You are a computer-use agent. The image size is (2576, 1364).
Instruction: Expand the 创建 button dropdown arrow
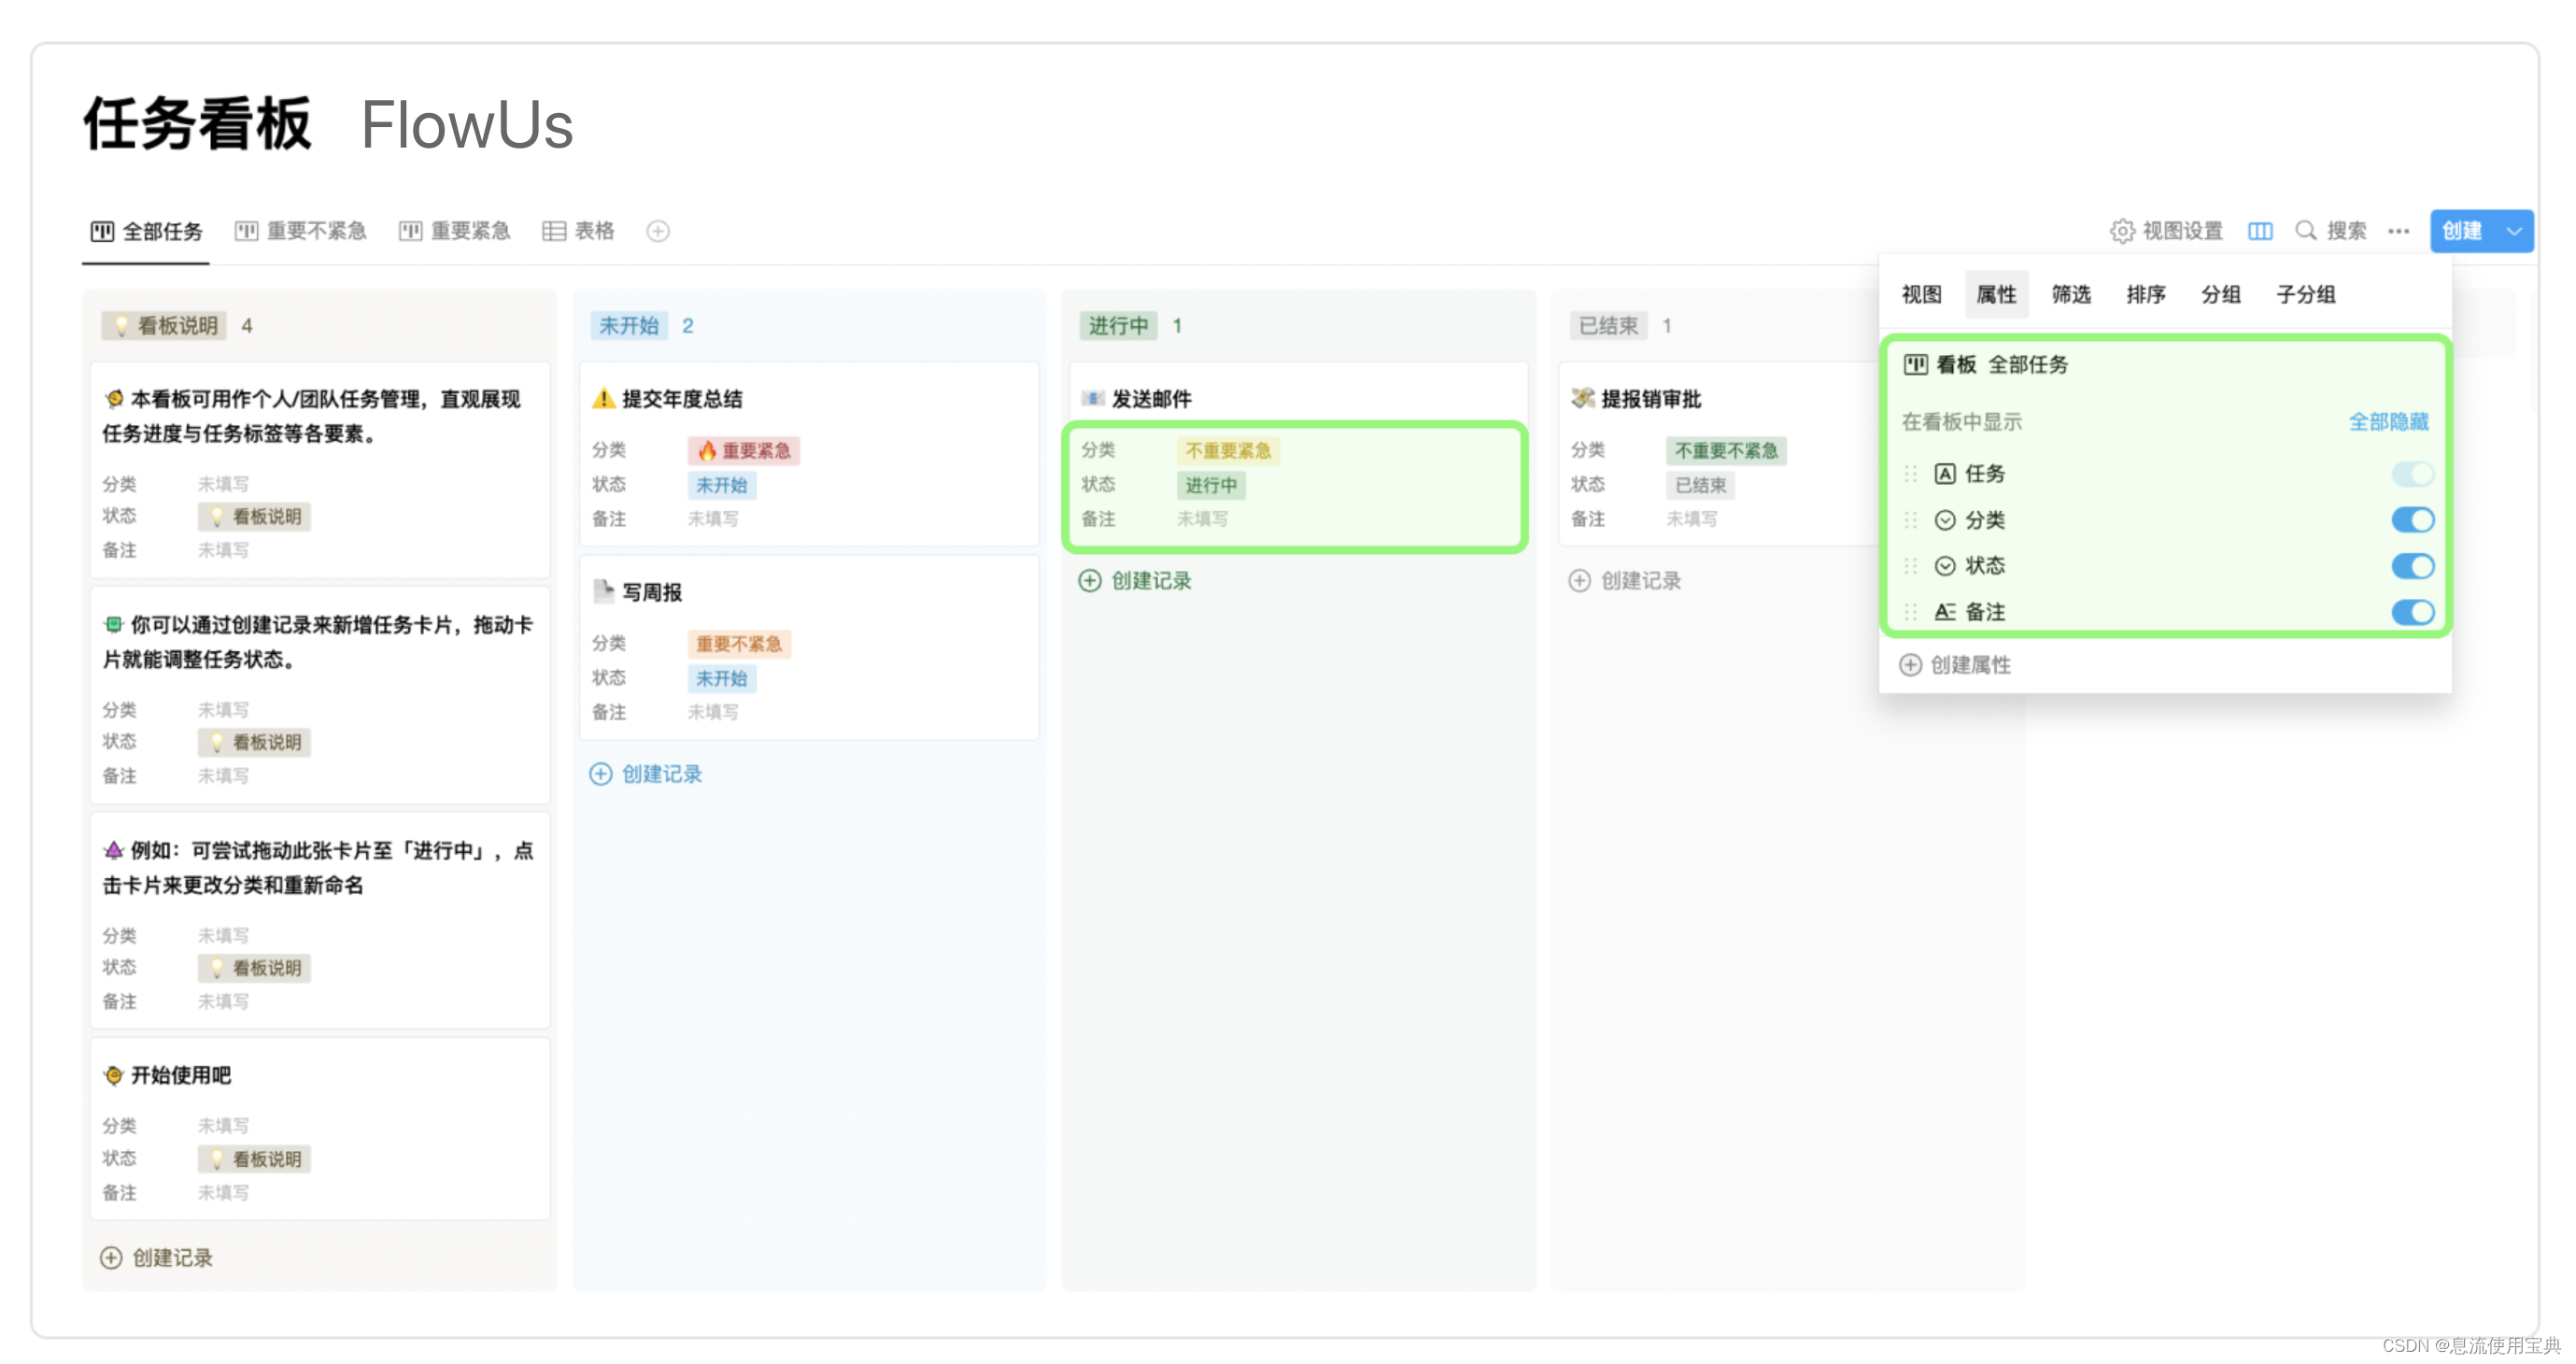[2513, 231]
